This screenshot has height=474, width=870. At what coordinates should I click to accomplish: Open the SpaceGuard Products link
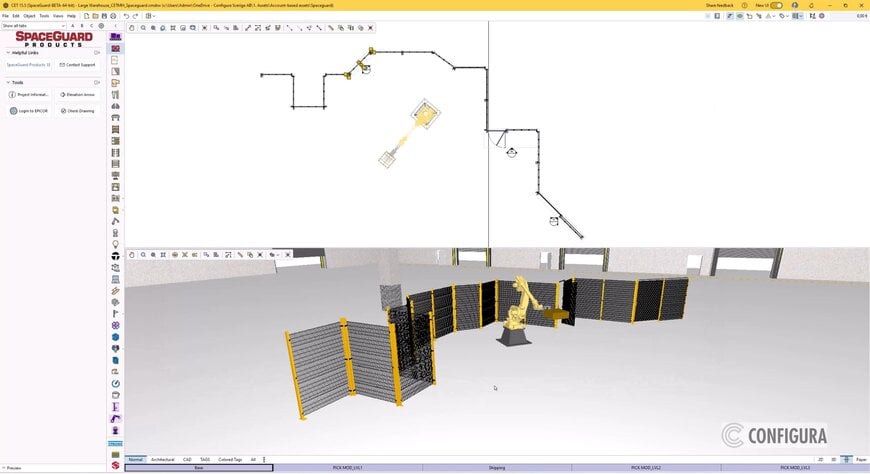tap(28, 65)
